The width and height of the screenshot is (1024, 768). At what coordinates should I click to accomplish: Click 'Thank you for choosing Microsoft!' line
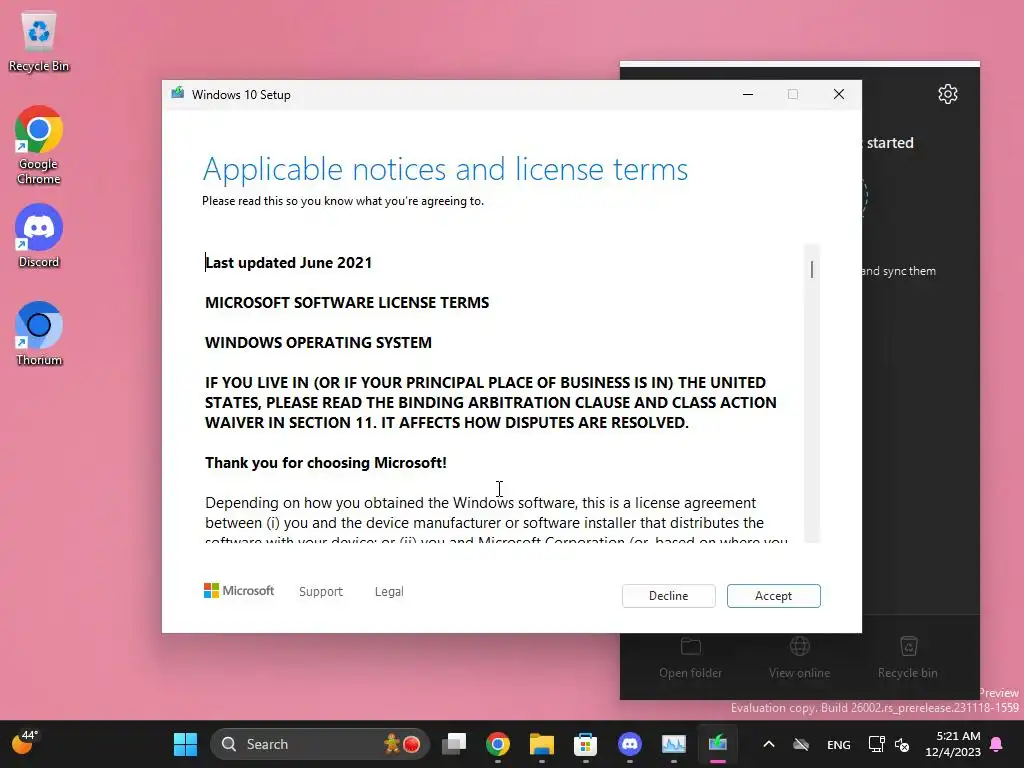click(326, 462)
